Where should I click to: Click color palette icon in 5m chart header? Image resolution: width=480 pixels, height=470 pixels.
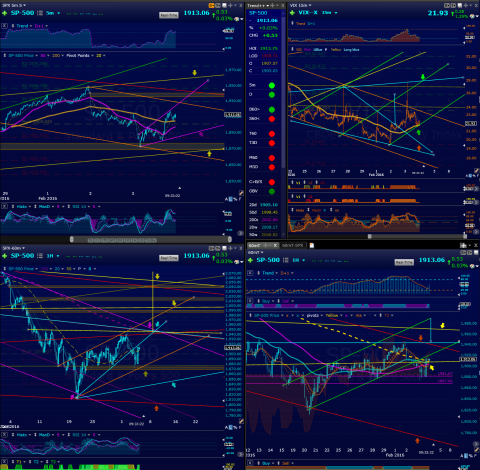pos(237,19)
